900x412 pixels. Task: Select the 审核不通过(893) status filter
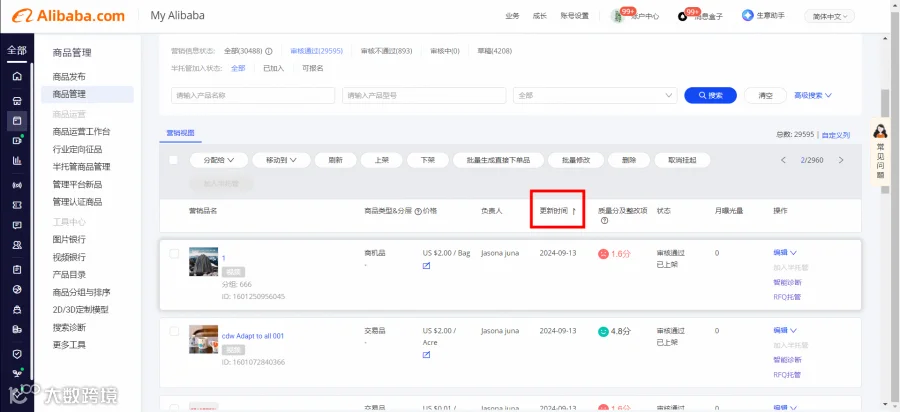(386, 51)
